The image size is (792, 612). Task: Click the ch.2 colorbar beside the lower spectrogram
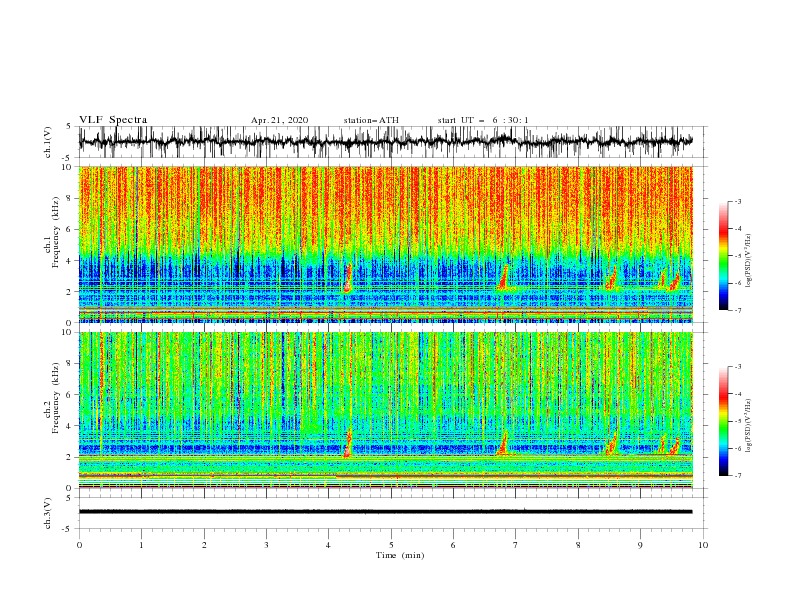[x=723, y=421]
